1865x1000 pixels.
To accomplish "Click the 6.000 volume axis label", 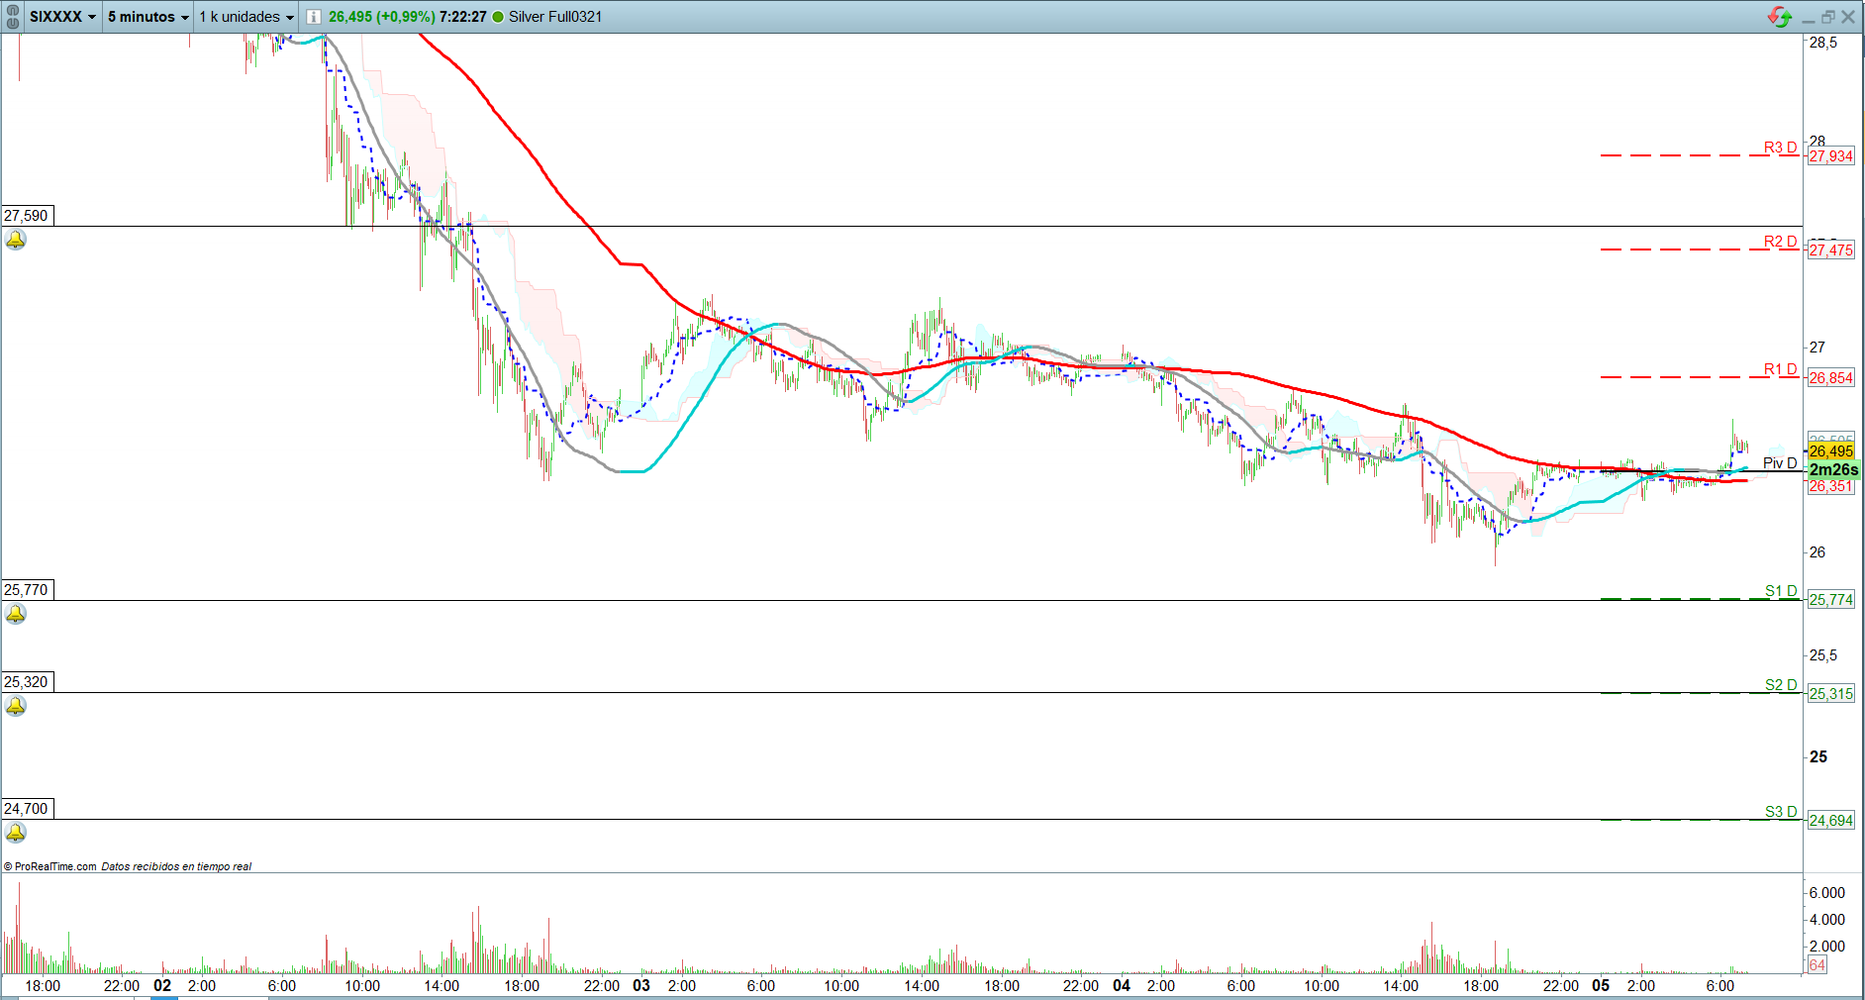I will pos(1827,893).
